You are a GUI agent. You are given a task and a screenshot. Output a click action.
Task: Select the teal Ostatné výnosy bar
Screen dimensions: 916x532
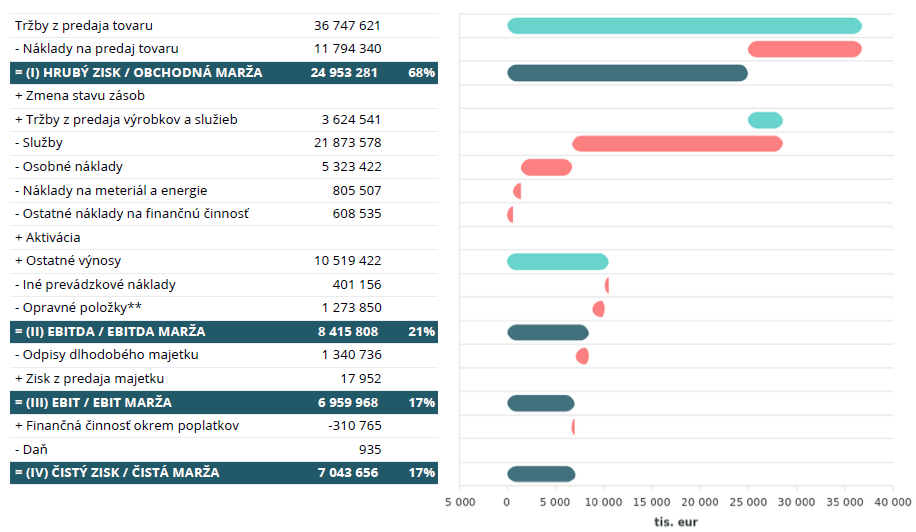pyautogui.click(x=557, y=262)
